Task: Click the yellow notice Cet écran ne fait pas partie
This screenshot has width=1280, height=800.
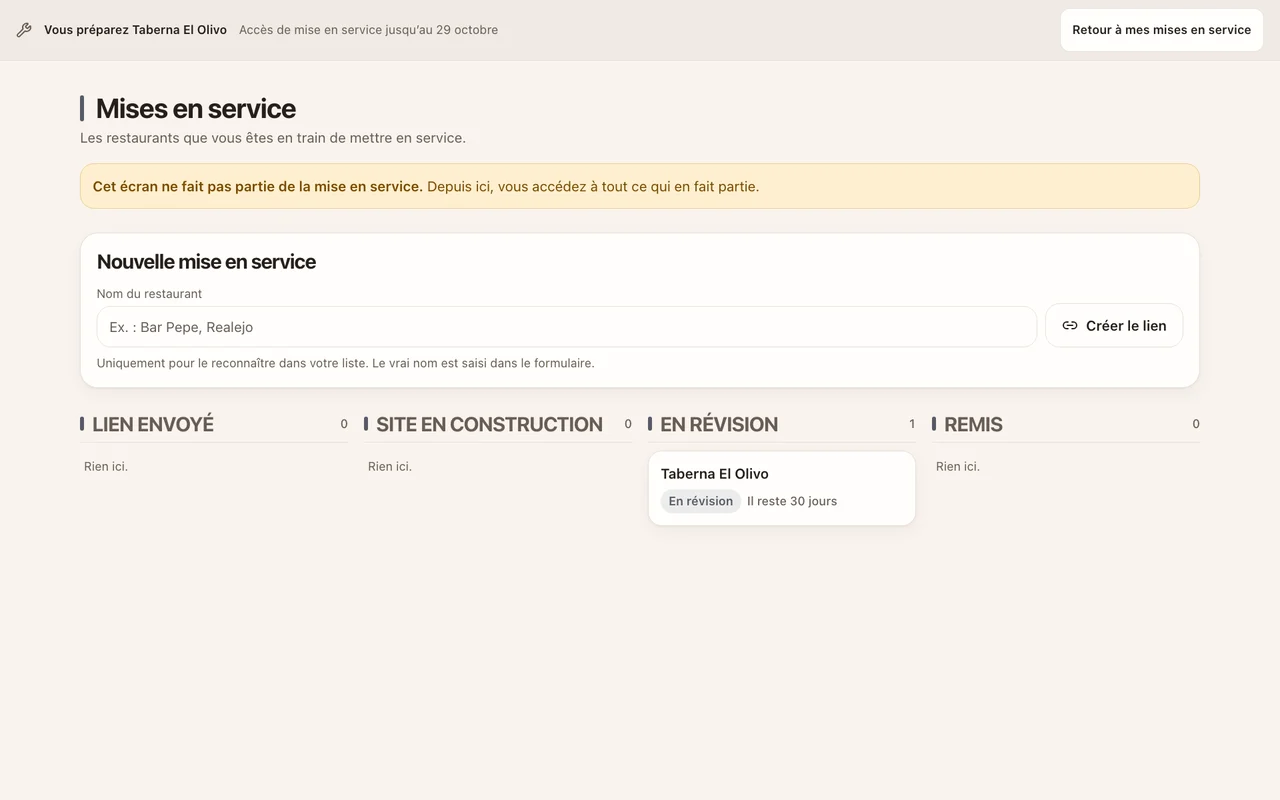Action: tap(640, 186)
